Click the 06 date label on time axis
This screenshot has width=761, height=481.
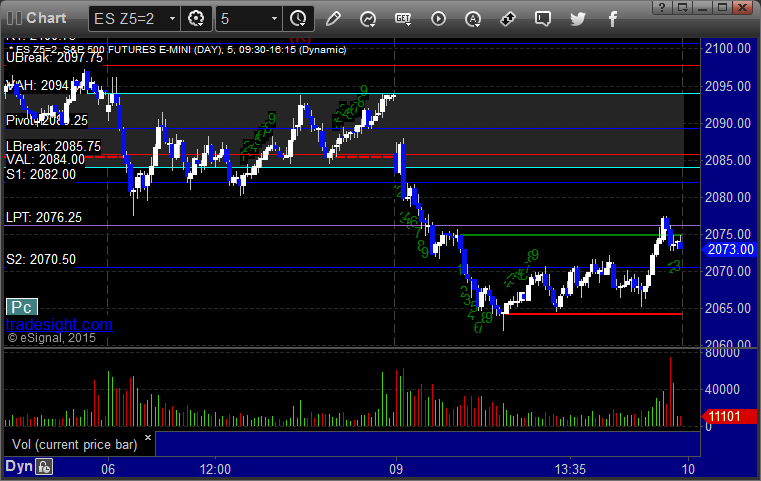108,469
